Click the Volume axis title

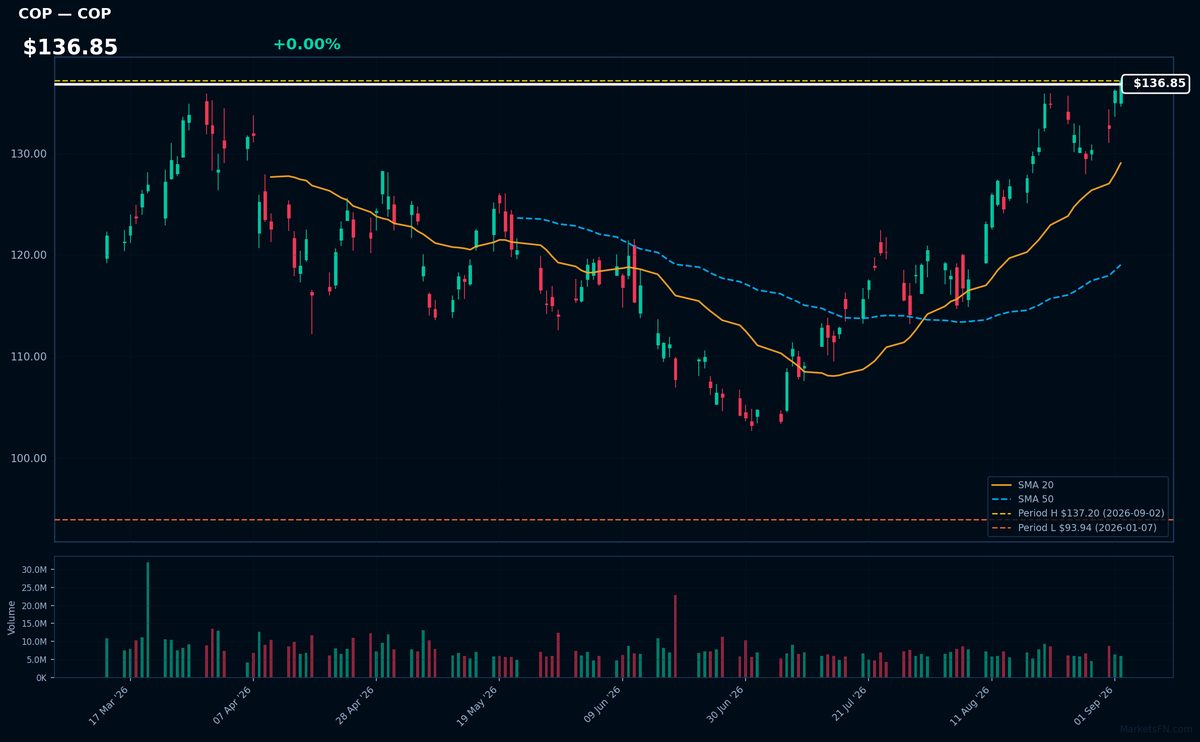[12, 617]
